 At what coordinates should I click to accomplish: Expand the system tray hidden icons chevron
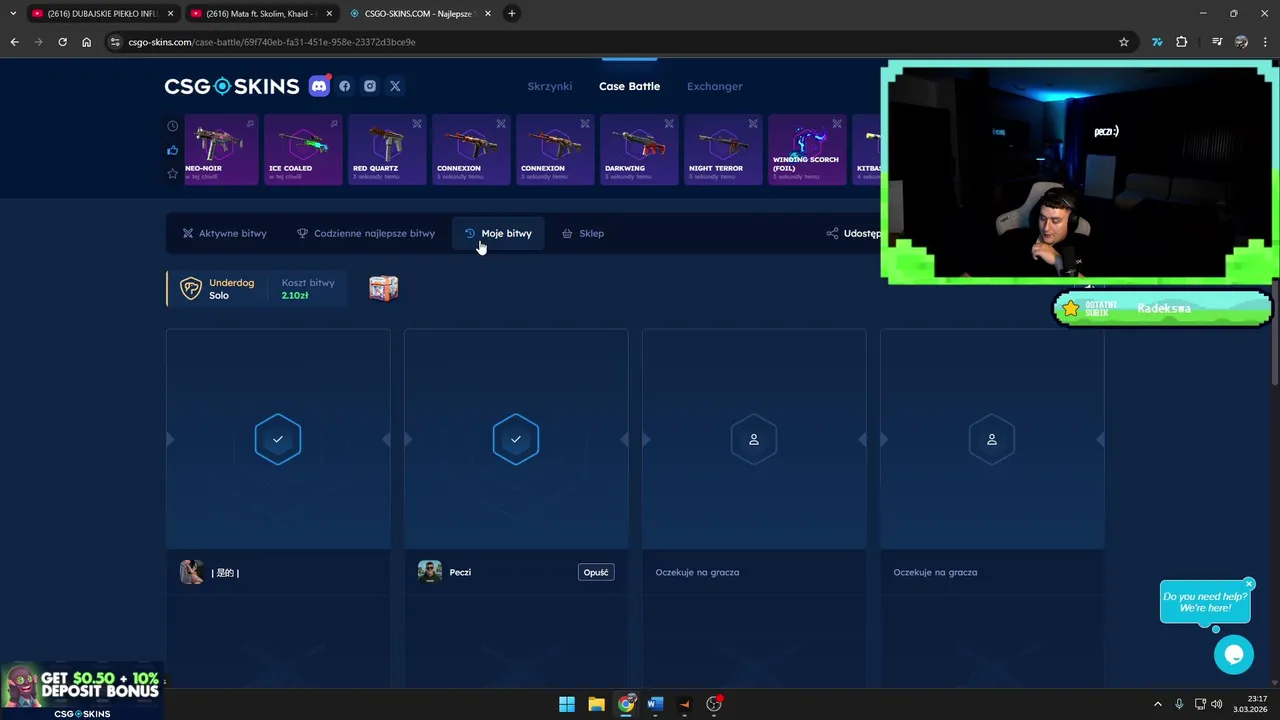1158,704
